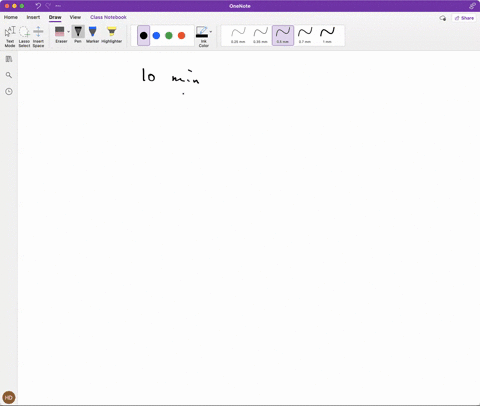
Task: Open Recent Notes clock icon
Action: (x=9, y=91)
